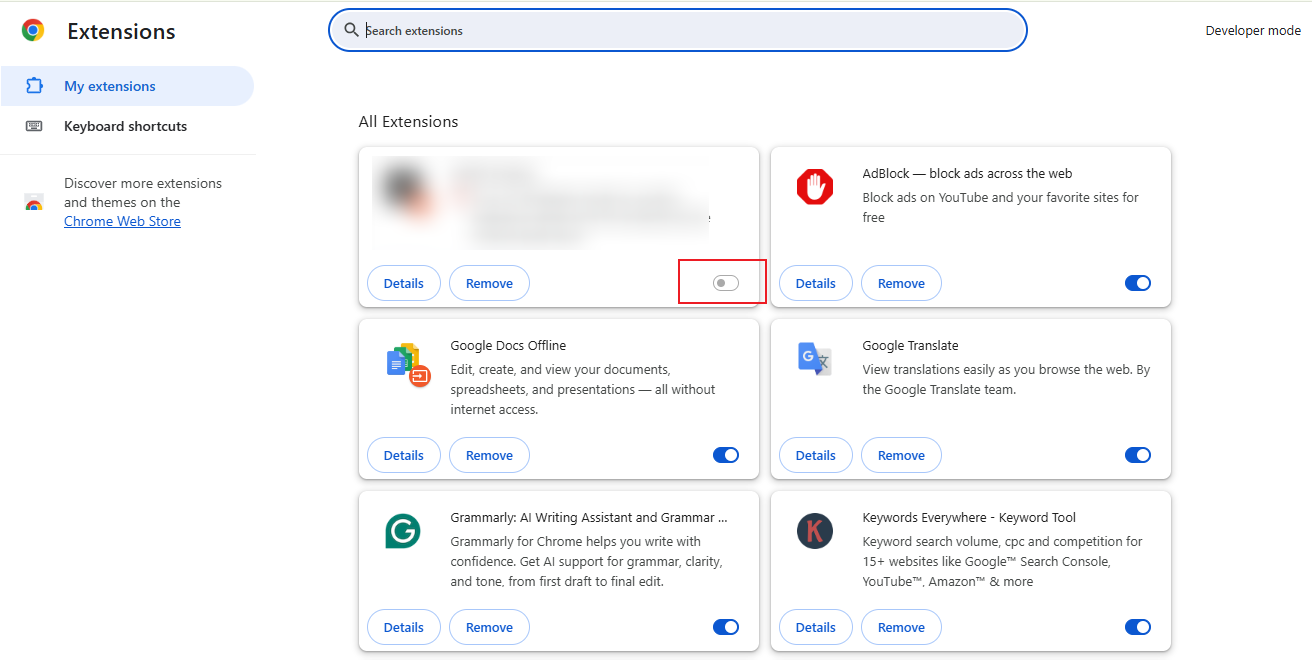Click the search magnifier icon
This screenshot has width=1312, height=660.
pos(351,30)
